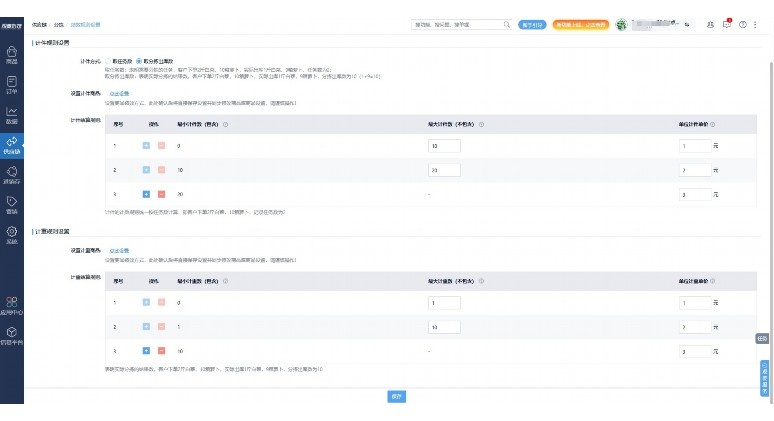Click the info icon beside the weight unit-price header
774x421 pixels.
point(712,281)
